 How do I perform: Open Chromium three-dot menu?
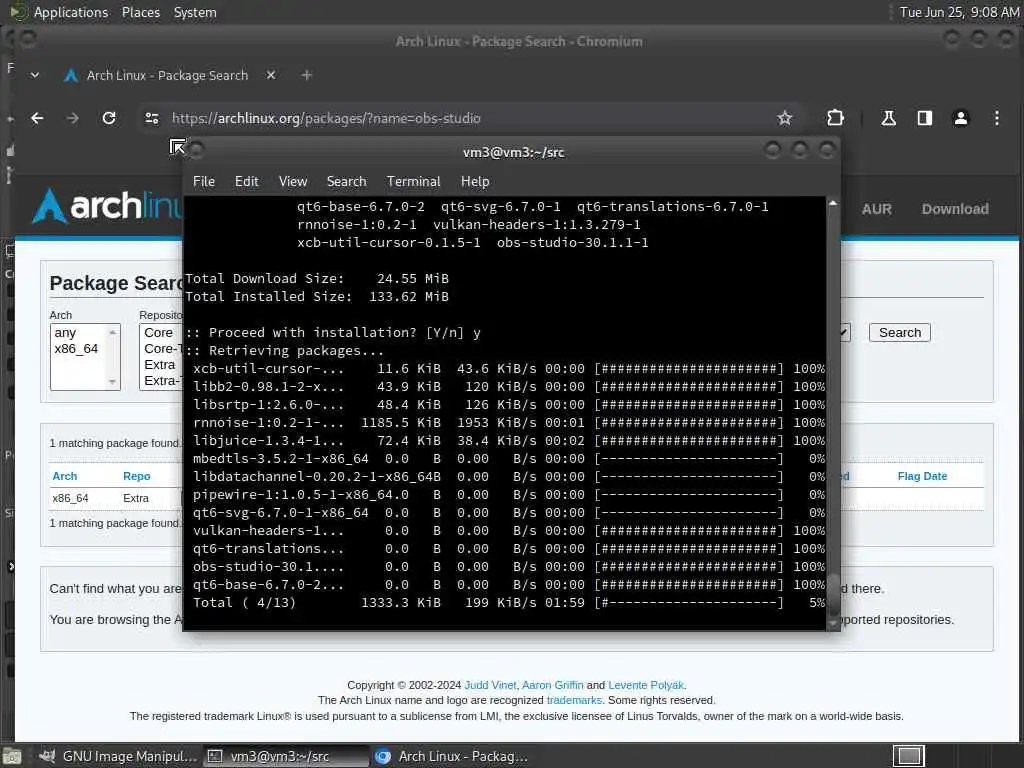click(x=997, y=118)
